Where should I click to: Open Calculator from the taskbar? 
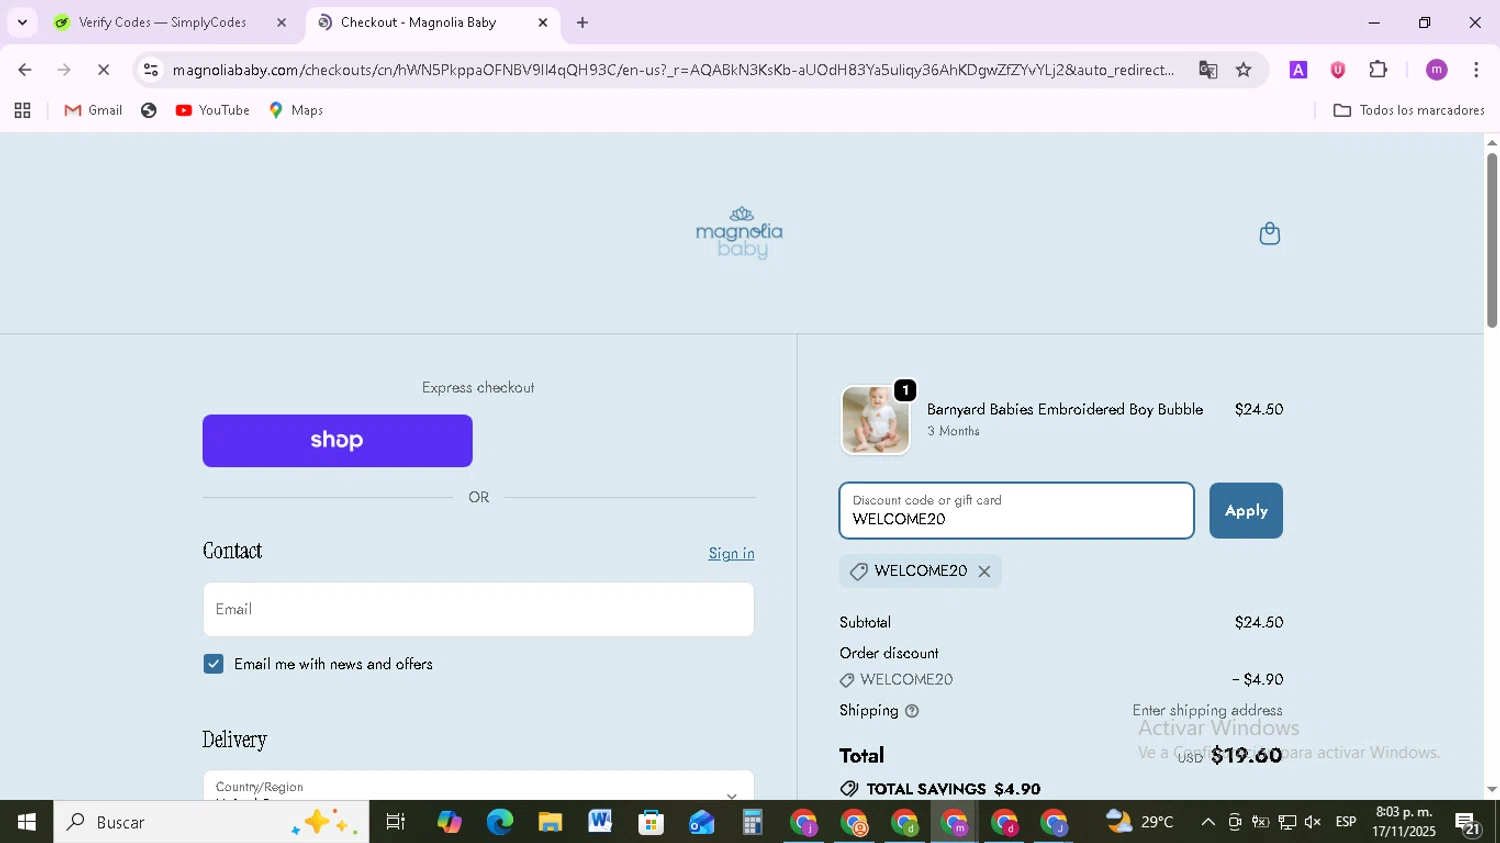[x=752, y=822]
